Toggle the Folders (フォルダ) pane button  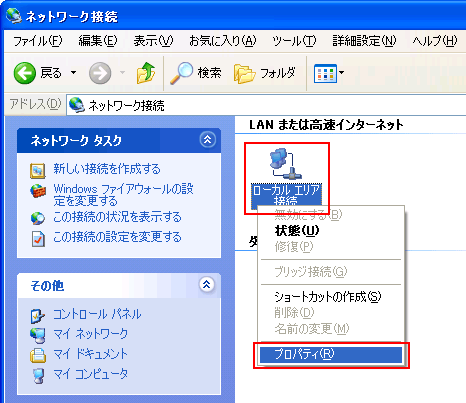point(265,73)
